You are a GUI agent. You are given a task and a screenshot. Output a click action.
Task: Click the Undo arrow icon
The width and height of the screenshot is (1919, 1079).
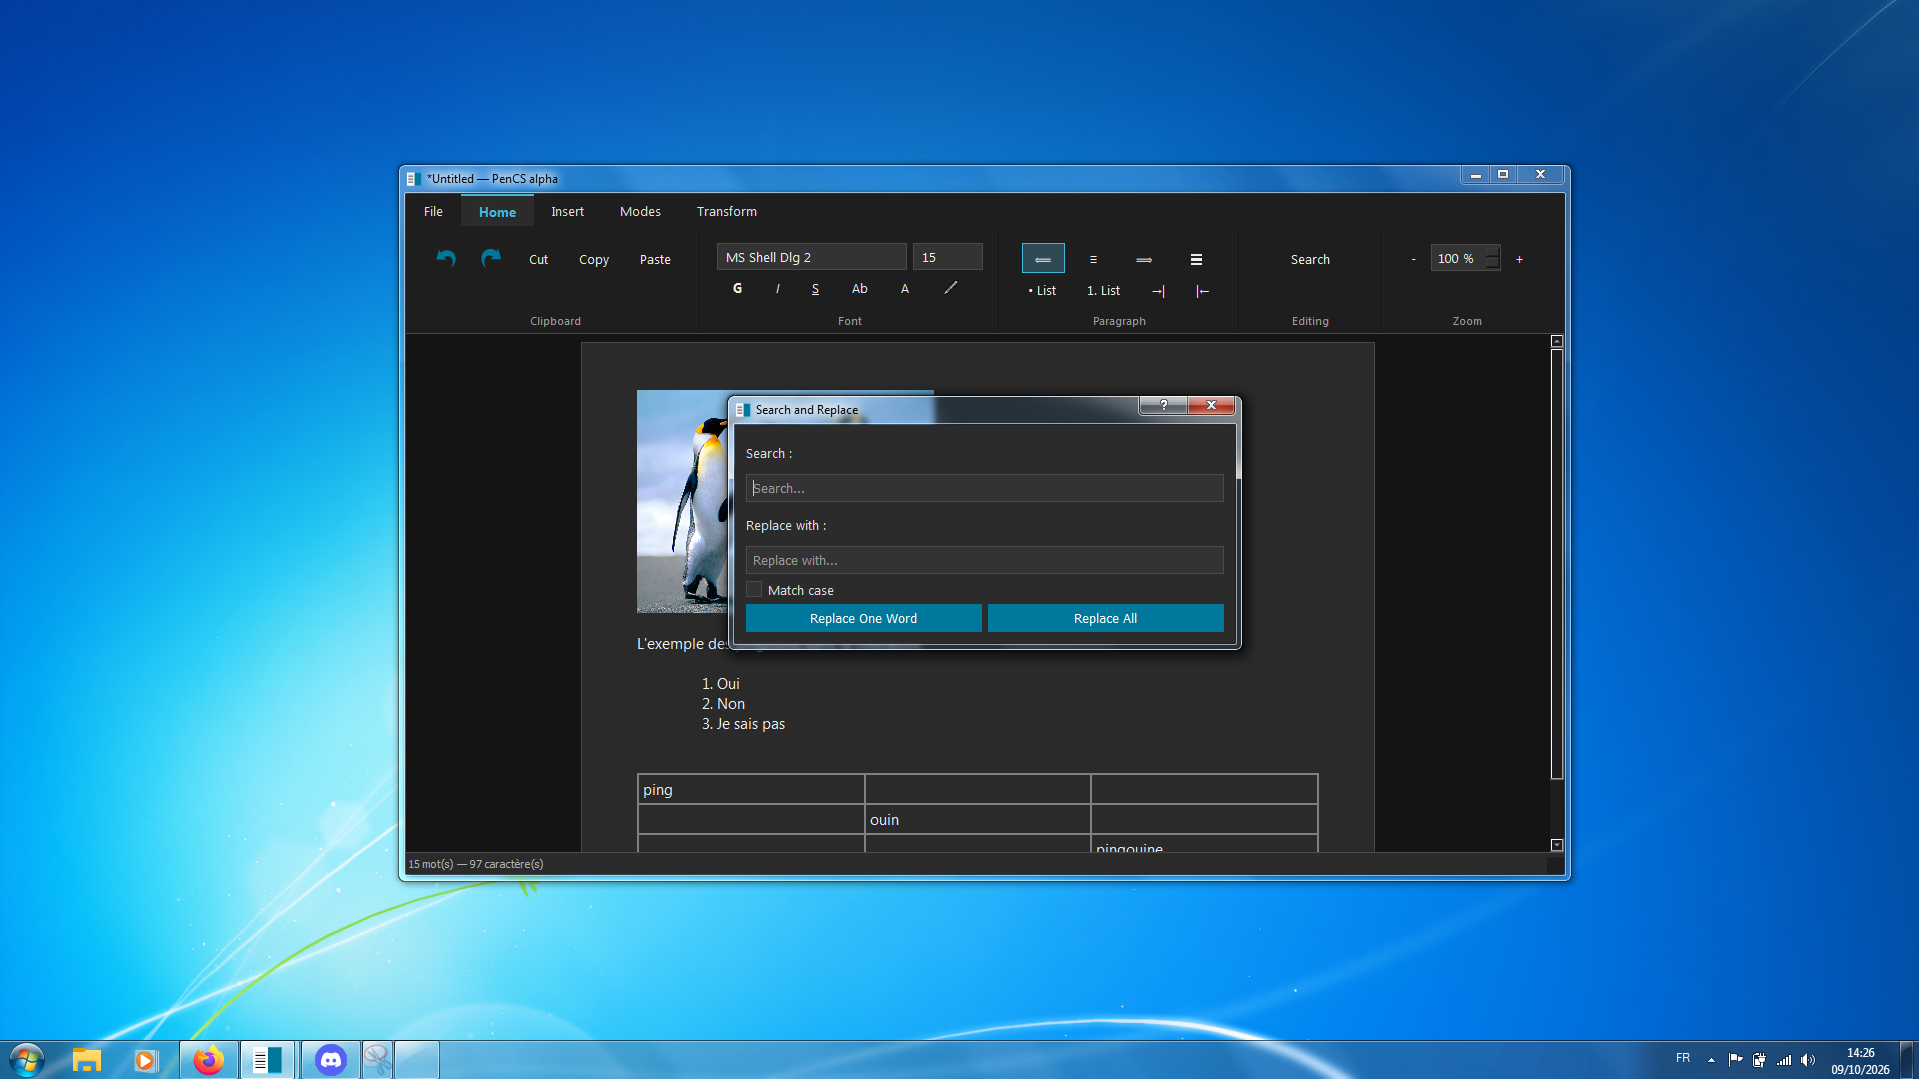tap(446, 259)
